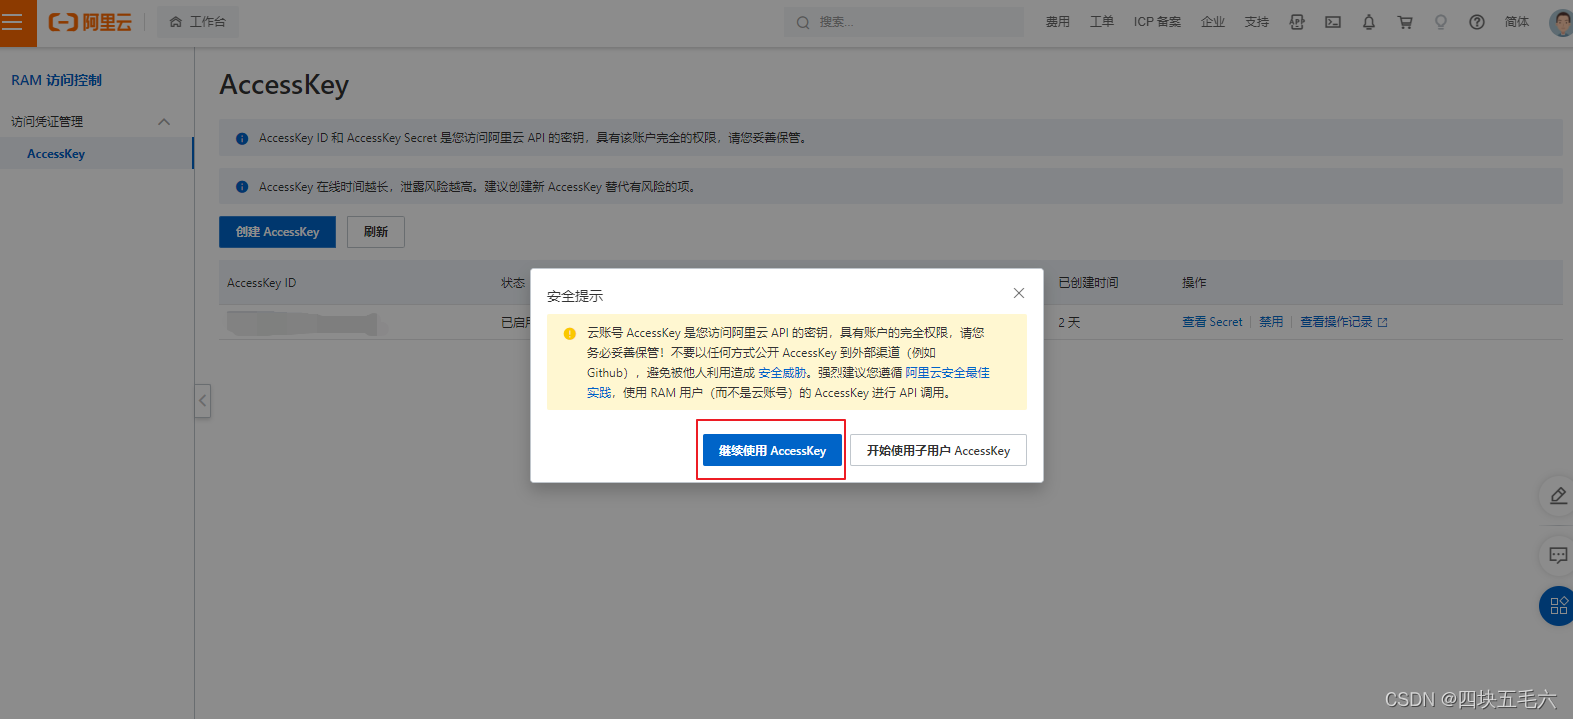This screenshot has width=1573, height=719.
Task: Open RAM 访问控制 sidebar heading
Action: tap(57, 80)
